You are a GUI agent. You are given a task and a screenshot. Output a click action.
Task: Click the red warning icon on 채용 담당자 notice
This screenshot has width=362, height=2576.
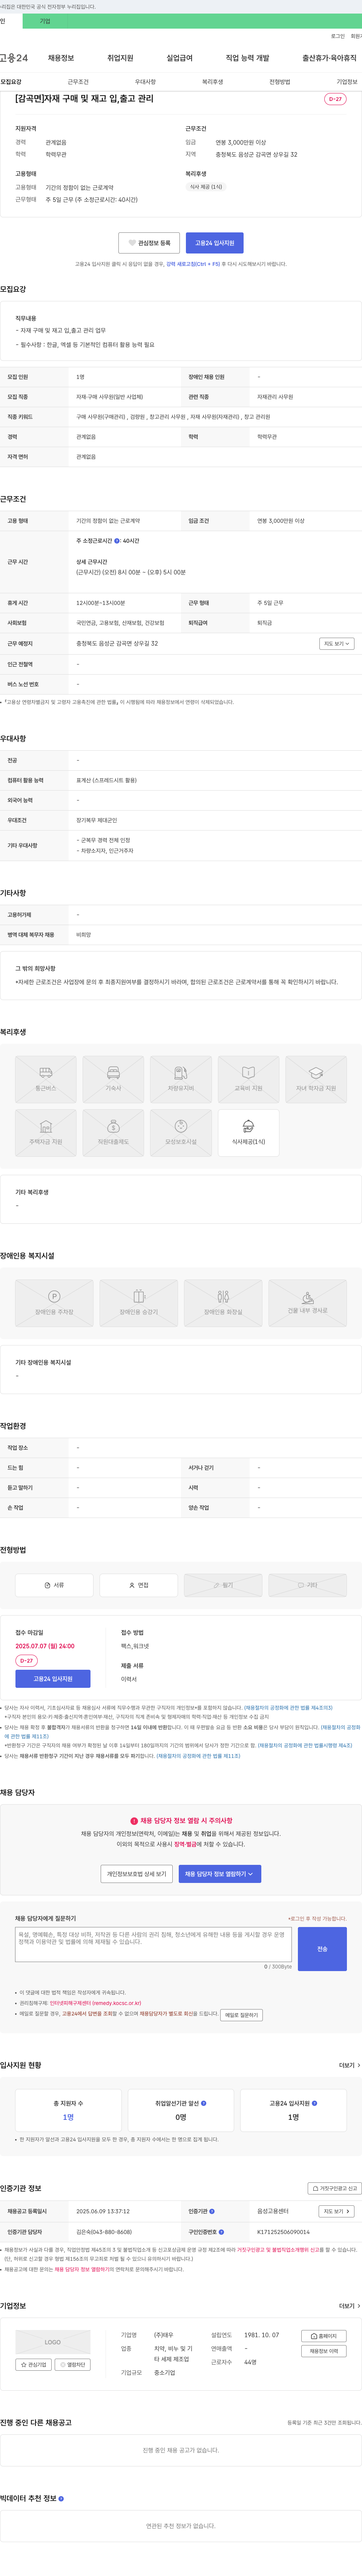click(x=134, y=1821)
